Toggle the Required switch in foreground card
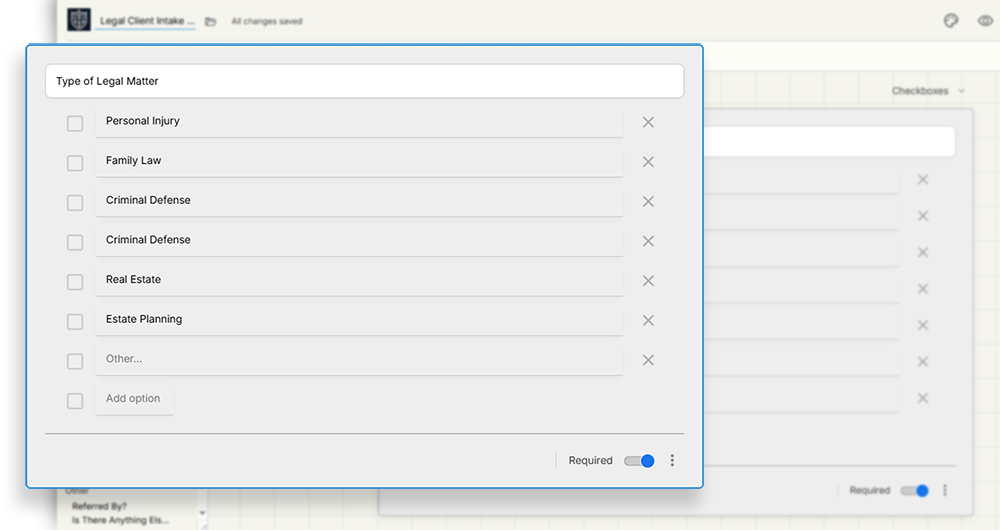This screenshot has width=1000, height=530. click(639, 461)
